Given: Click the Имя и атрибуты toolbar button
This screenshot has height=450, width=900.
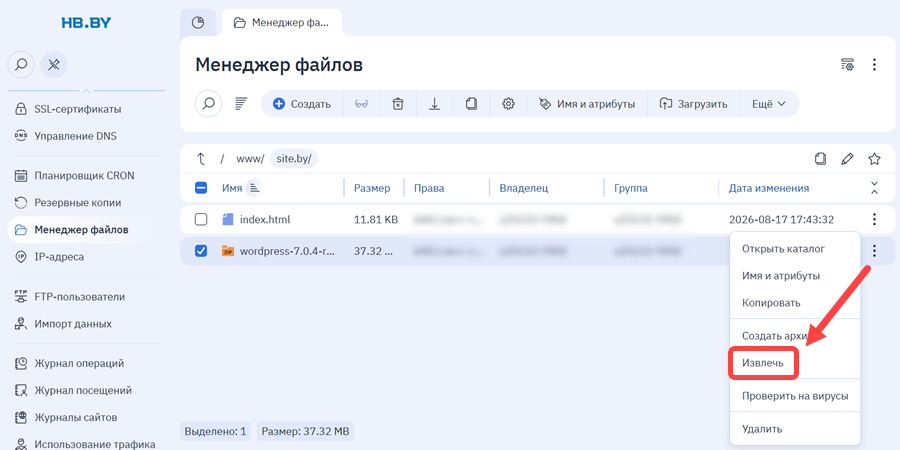Looking at the screenshot, I should [587, 104].
